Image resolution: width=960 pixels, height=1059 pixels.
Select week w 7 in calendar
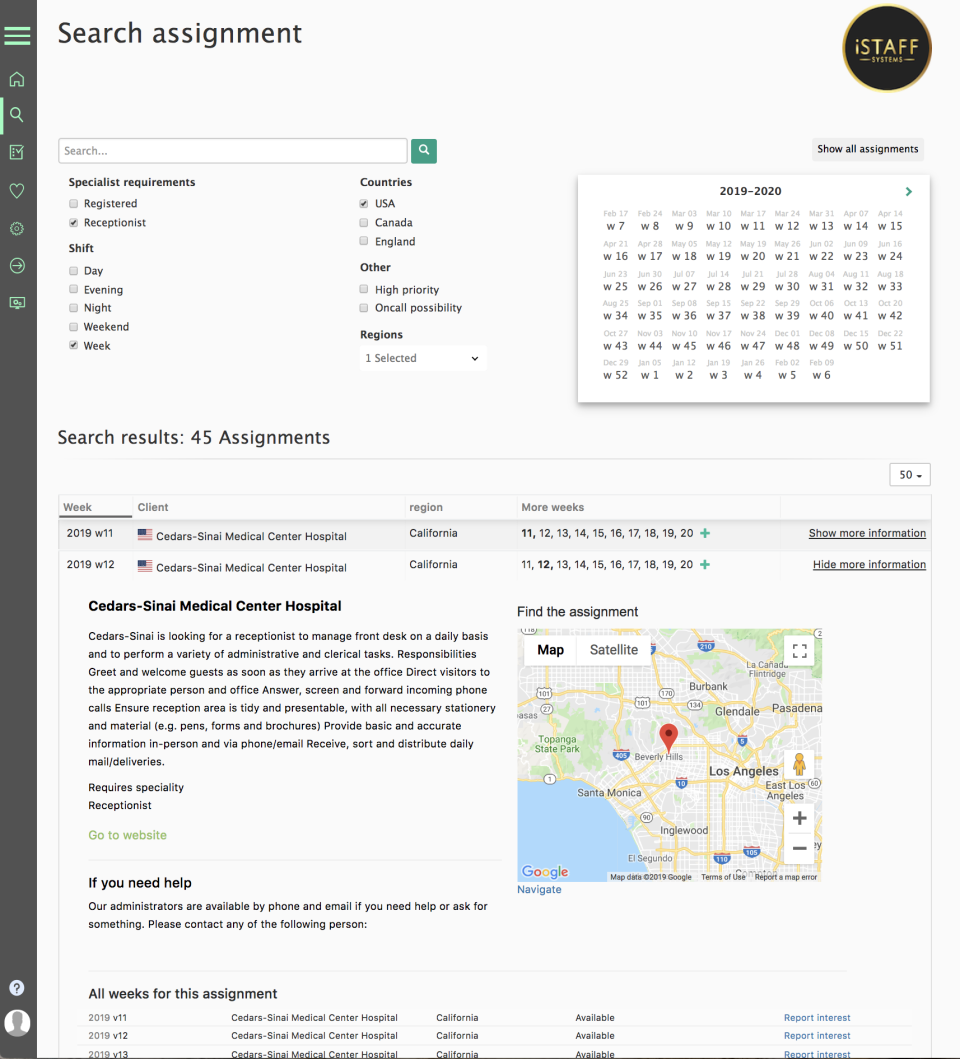[x=615, y=226]
